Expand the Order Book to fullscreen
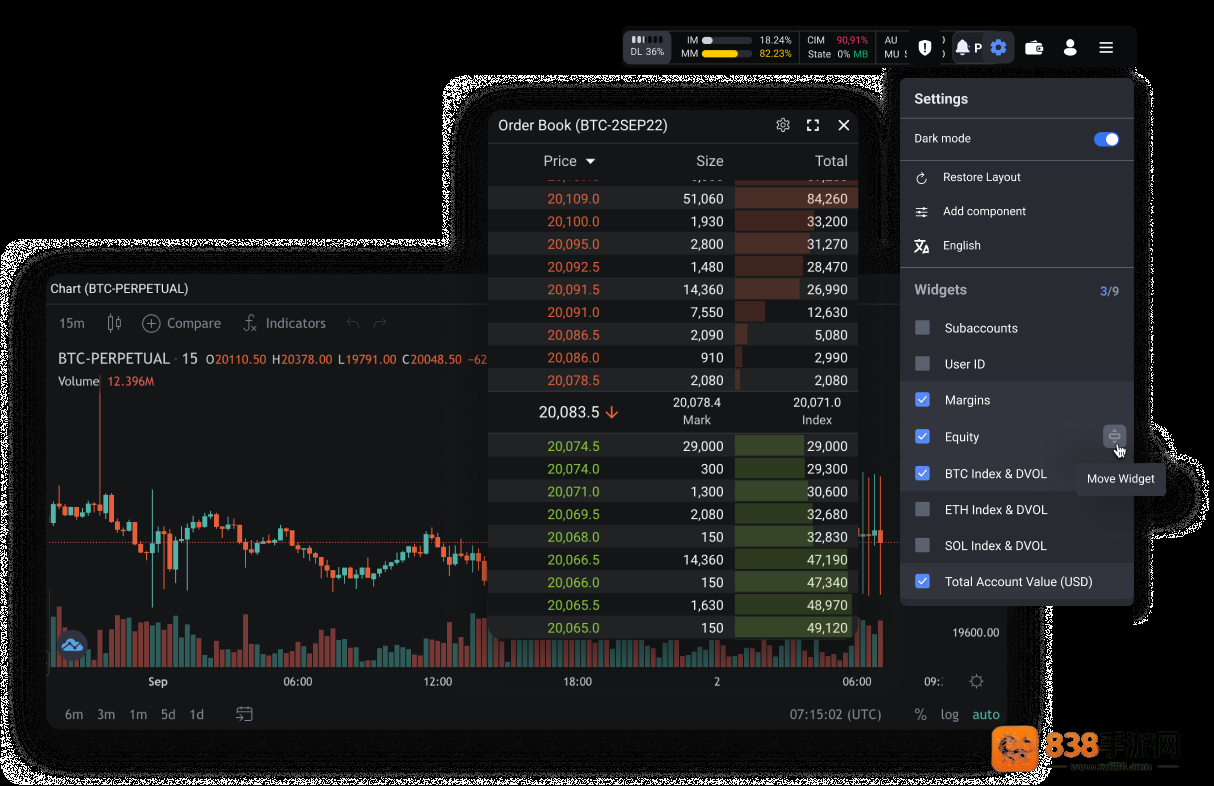 pyautogui.click(x=813, y=125)
